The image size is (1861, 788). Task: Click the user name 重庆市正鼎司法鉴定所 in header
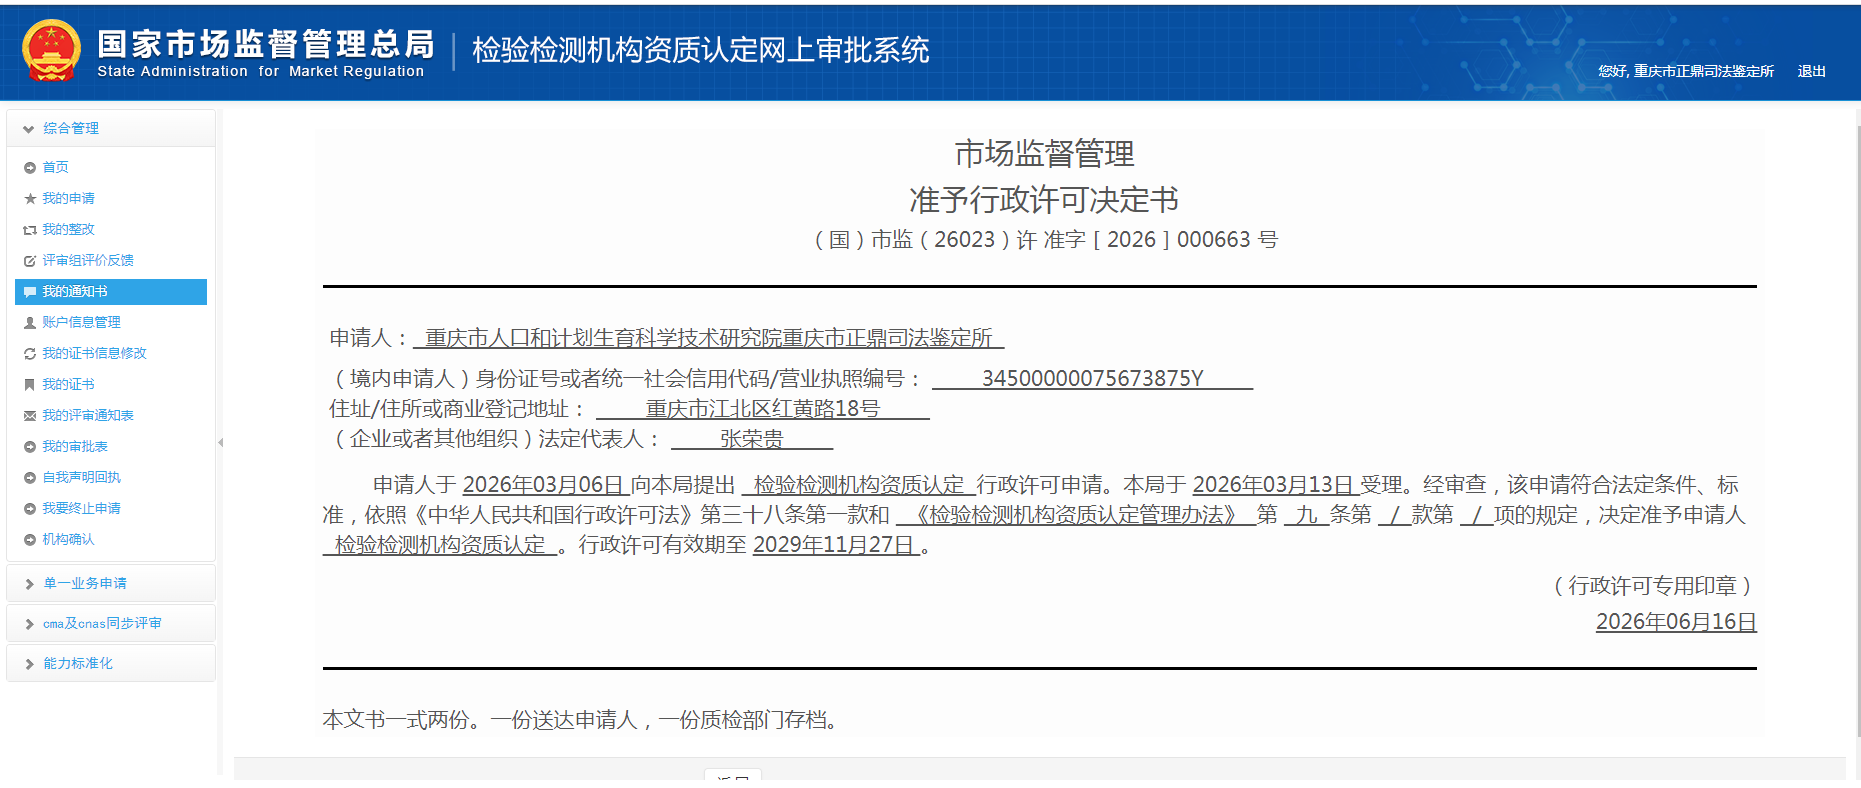(1703, 71)
